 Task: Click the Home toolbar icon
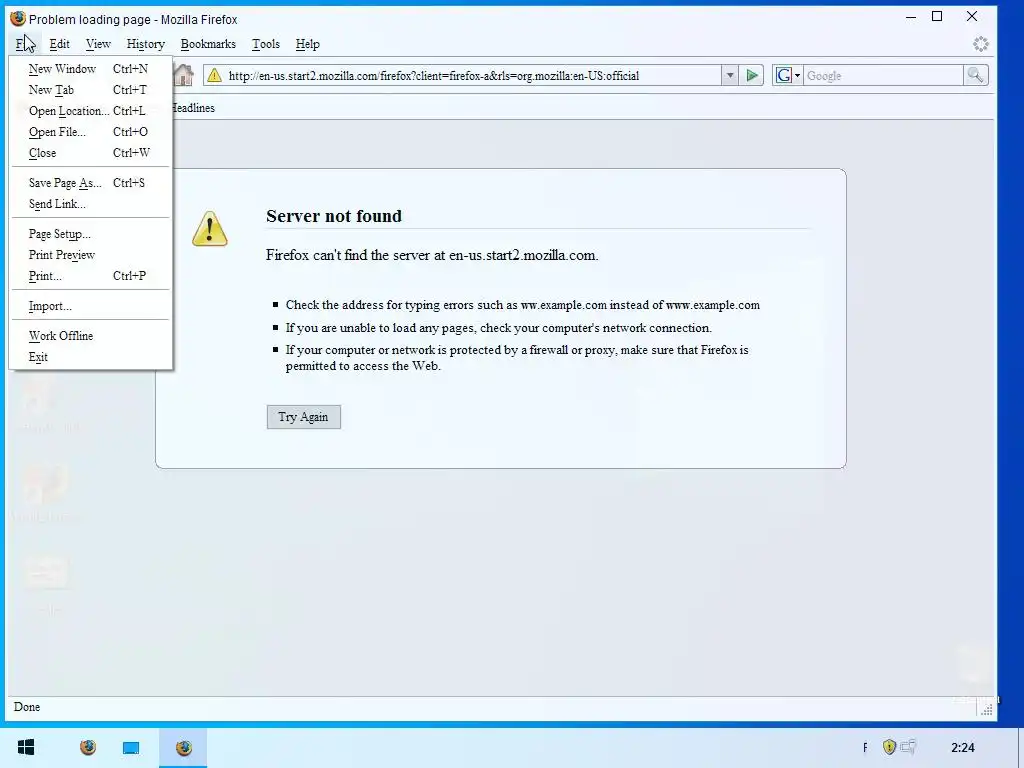pos(184,75)
